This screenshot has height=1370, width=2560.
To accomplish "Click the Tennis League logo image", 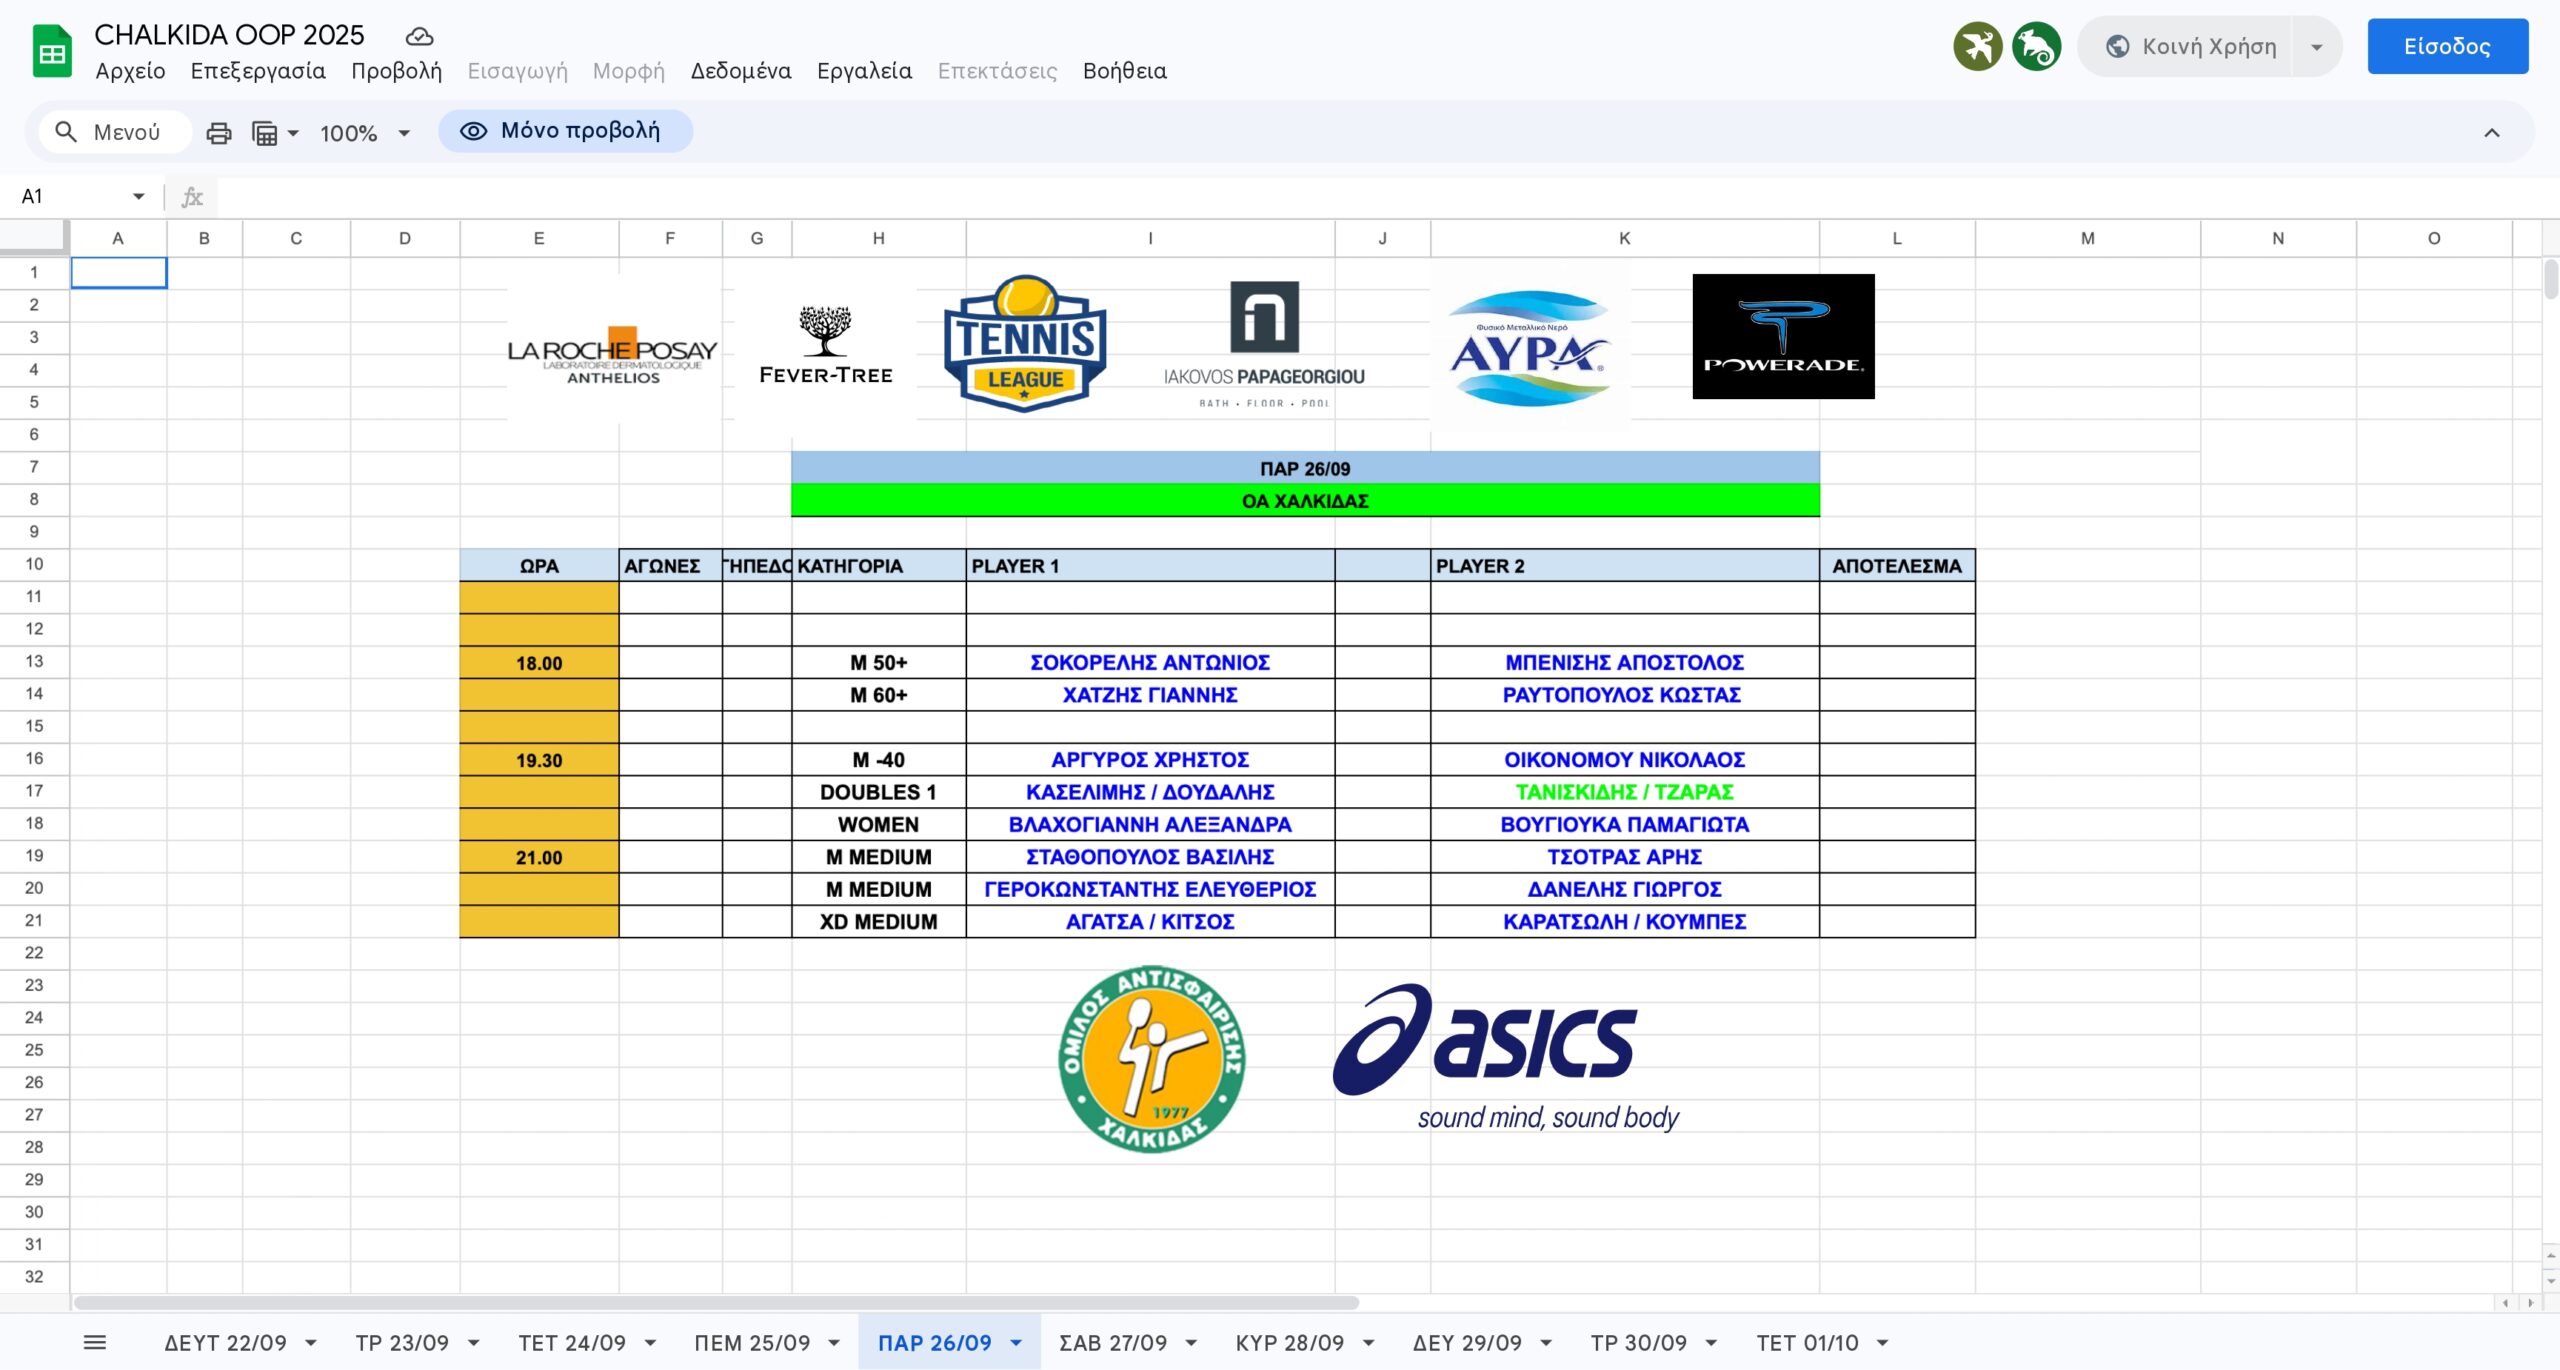I will (x=1025, y=344).
